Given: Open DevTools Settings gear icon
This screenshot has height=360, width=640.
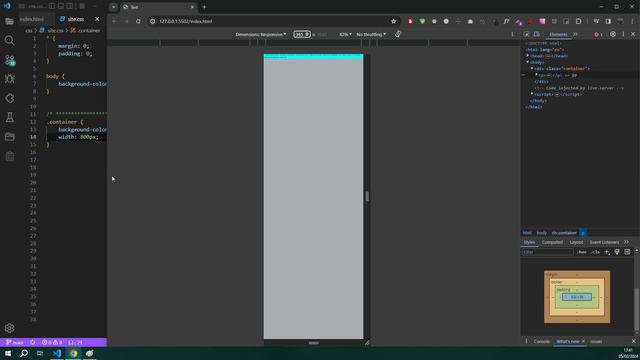Looking at the screenshot, I should [613, 34].
